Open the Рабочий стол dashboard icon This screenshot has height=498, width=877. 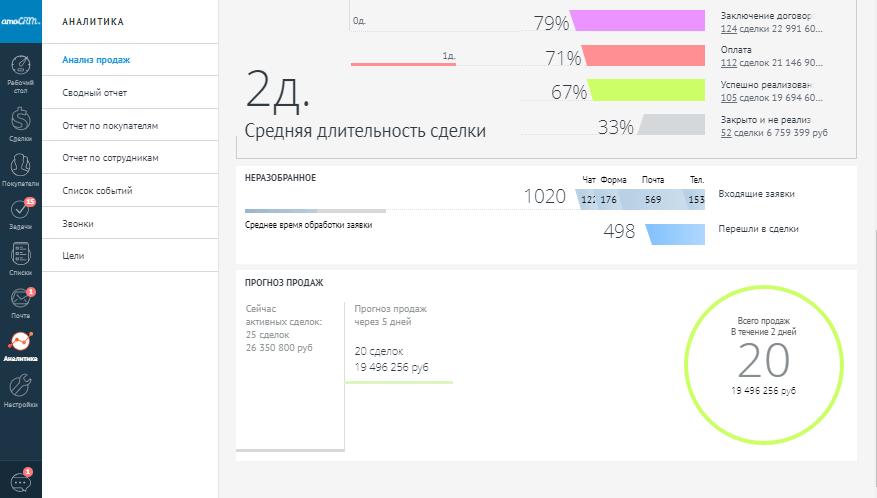click(x=20, y=73)
